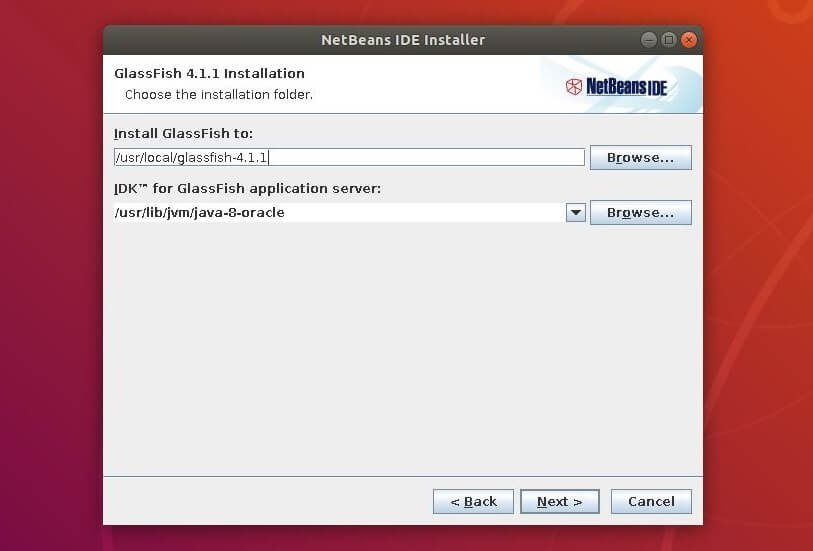Cancel the GlassFish installation

(651, 501)
